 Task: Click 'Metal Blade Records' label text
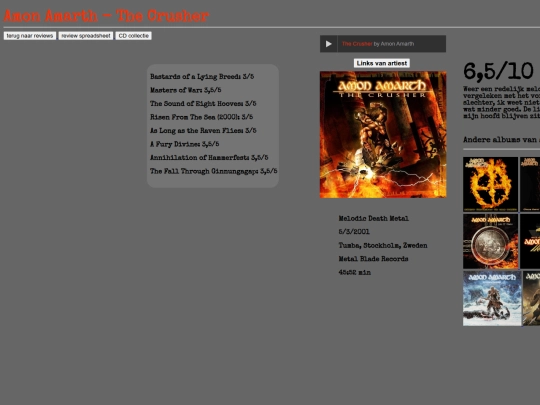373,259
